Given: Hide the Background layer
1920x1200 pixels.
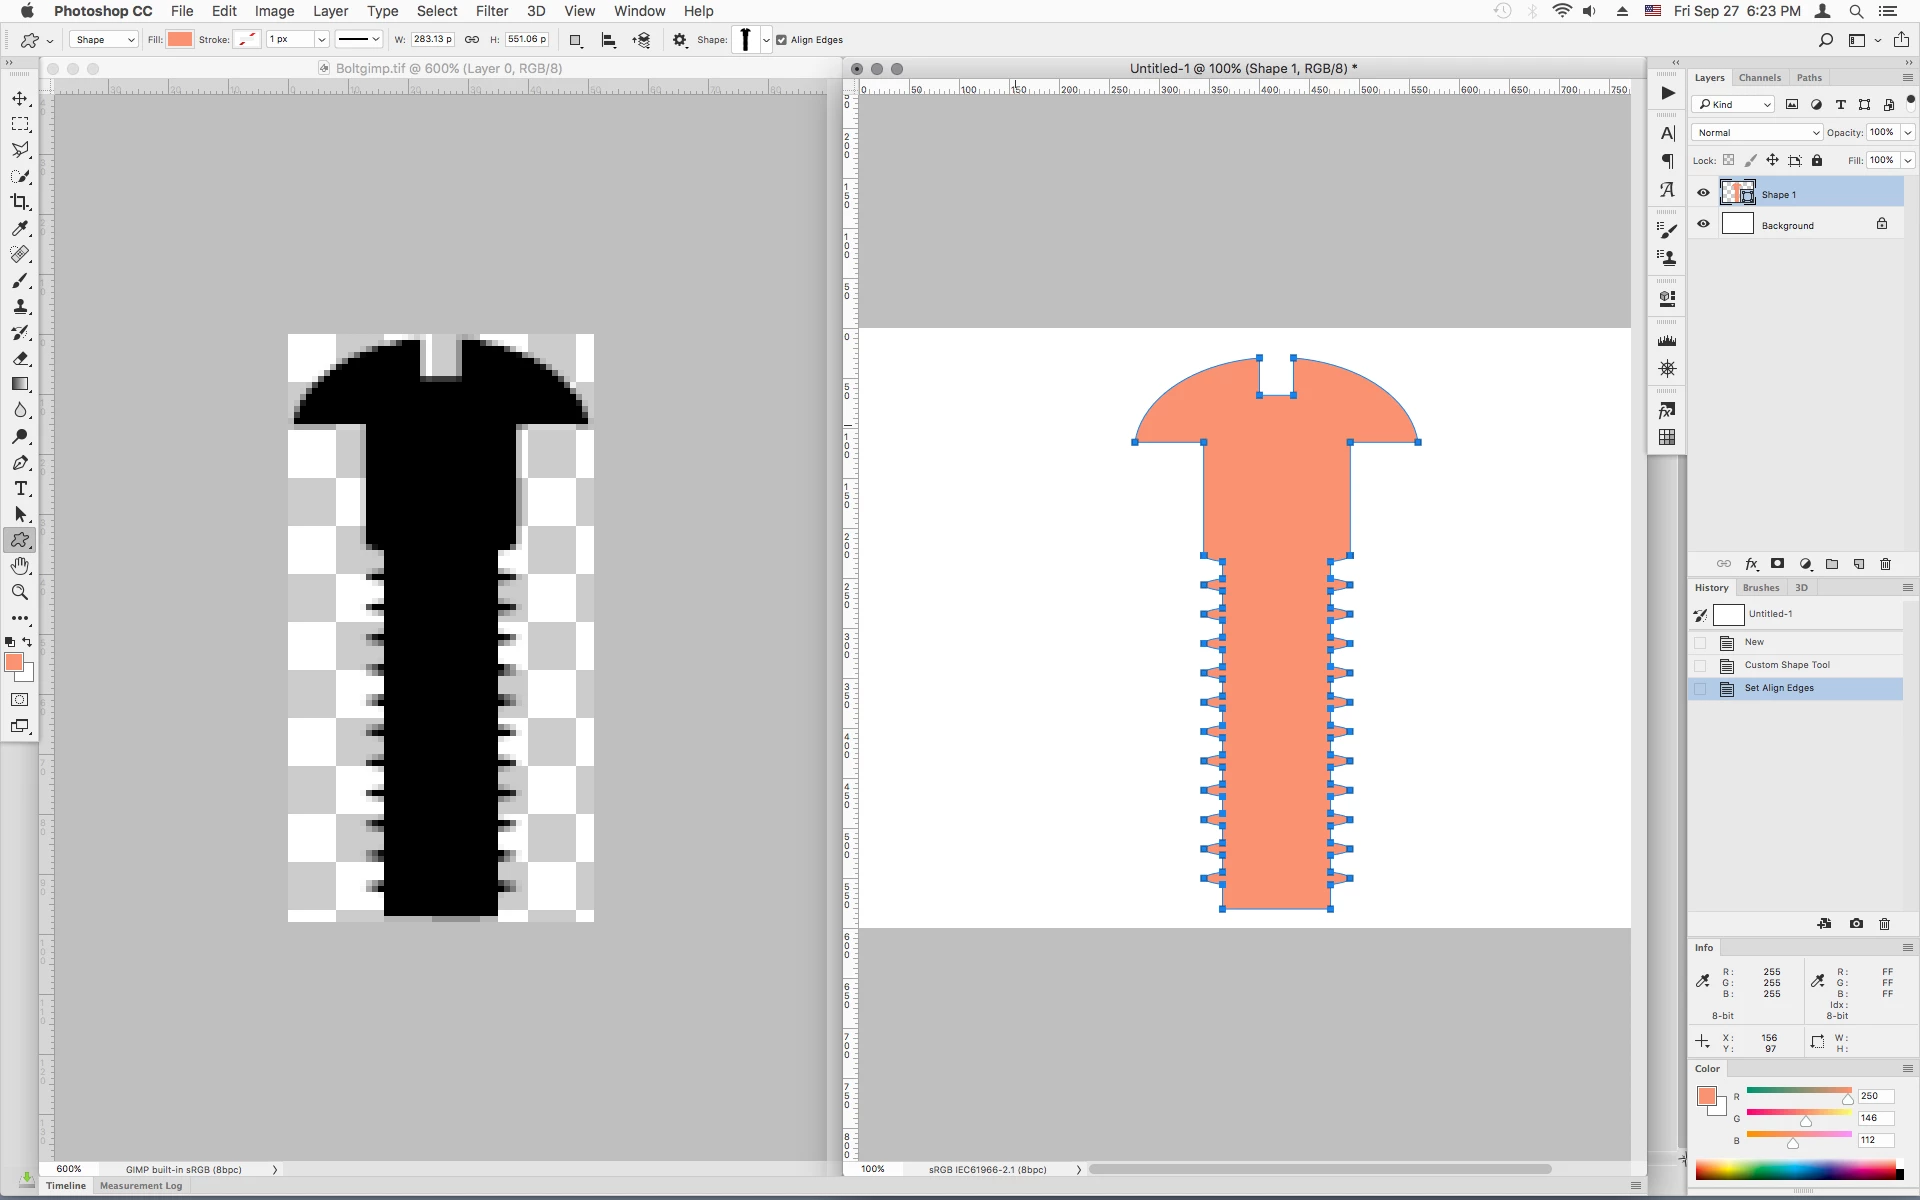Looking at the screenshot, I should 1703,224.
